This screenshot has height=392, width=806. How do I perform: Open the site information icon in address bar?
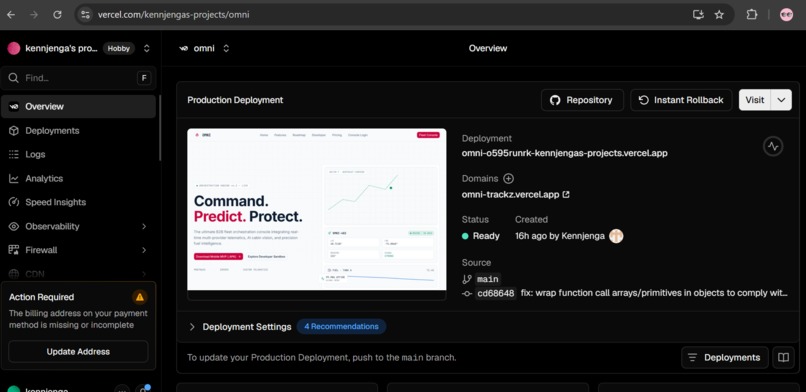click(x=85, y=15)
